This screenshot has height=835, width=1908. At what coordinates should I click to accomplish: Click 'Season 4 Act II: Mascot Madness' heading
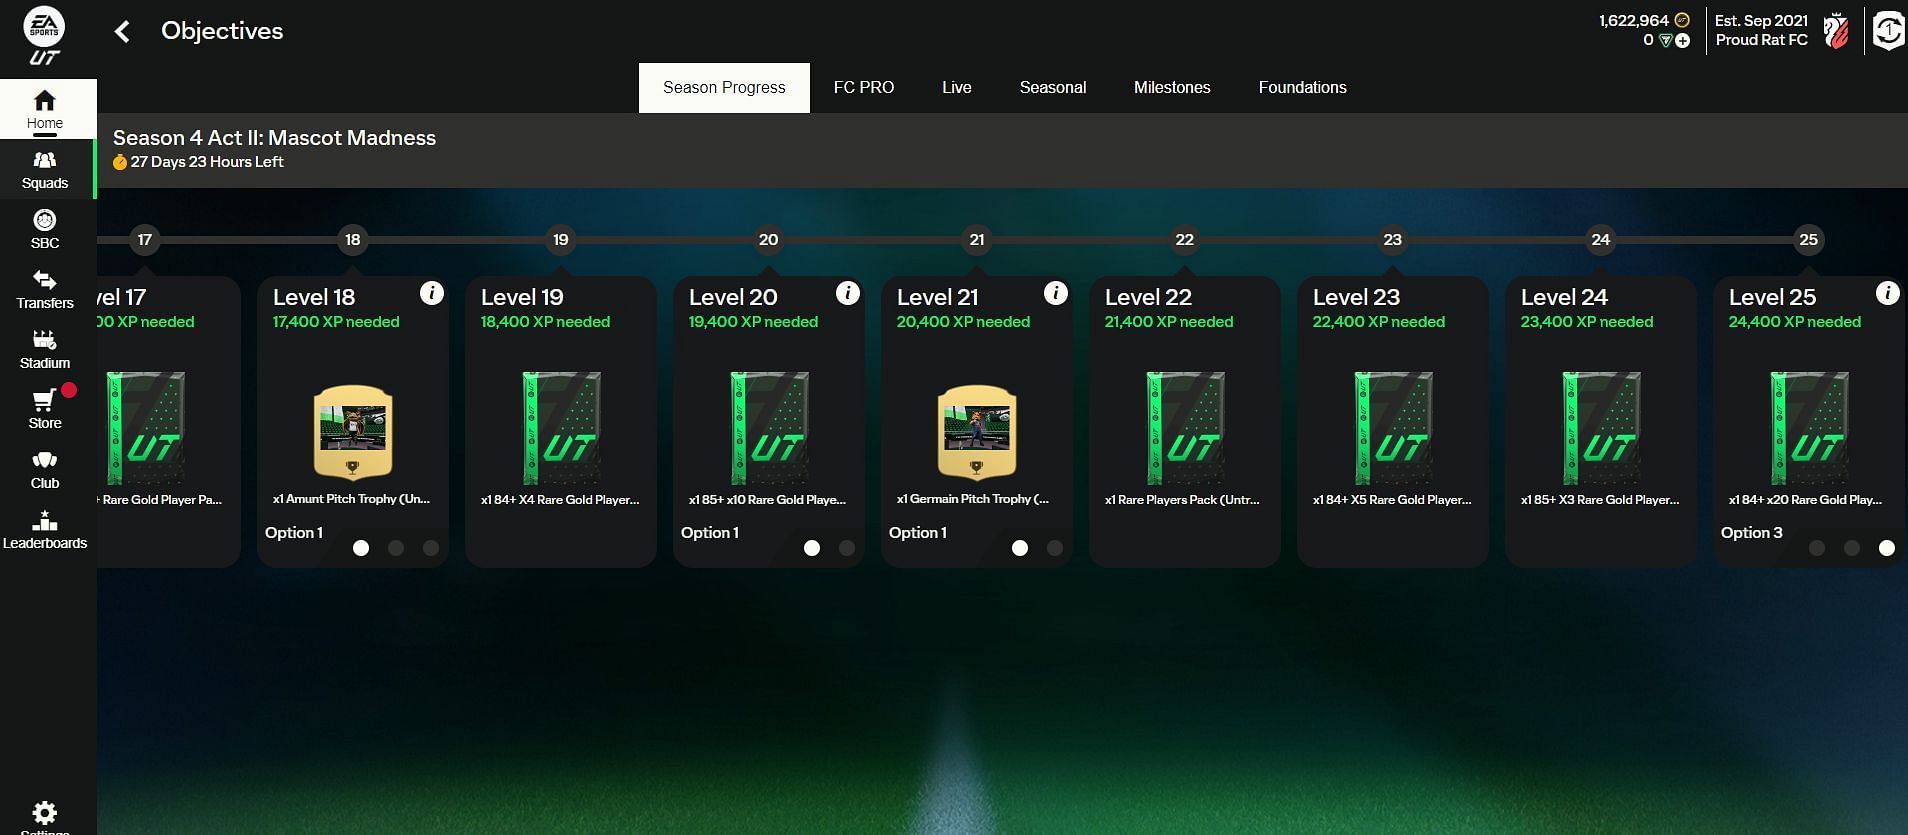pos(274,138)
